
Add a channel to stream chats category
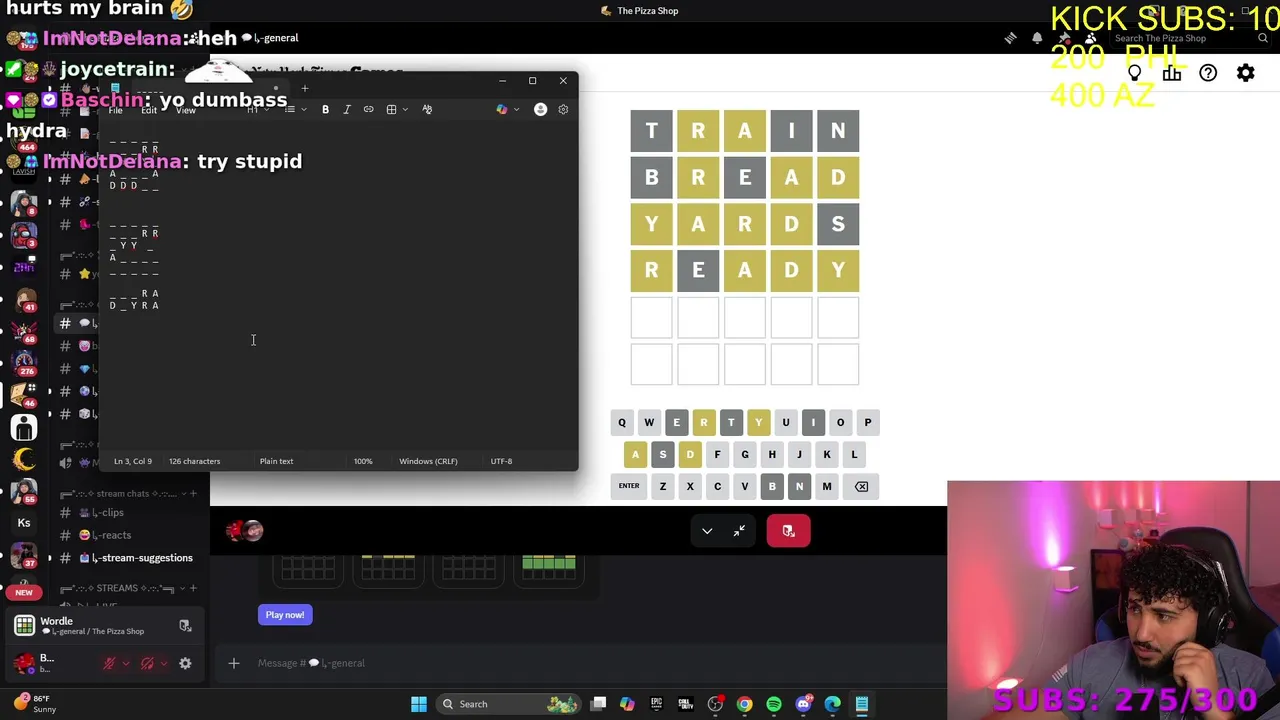(193, 493)
